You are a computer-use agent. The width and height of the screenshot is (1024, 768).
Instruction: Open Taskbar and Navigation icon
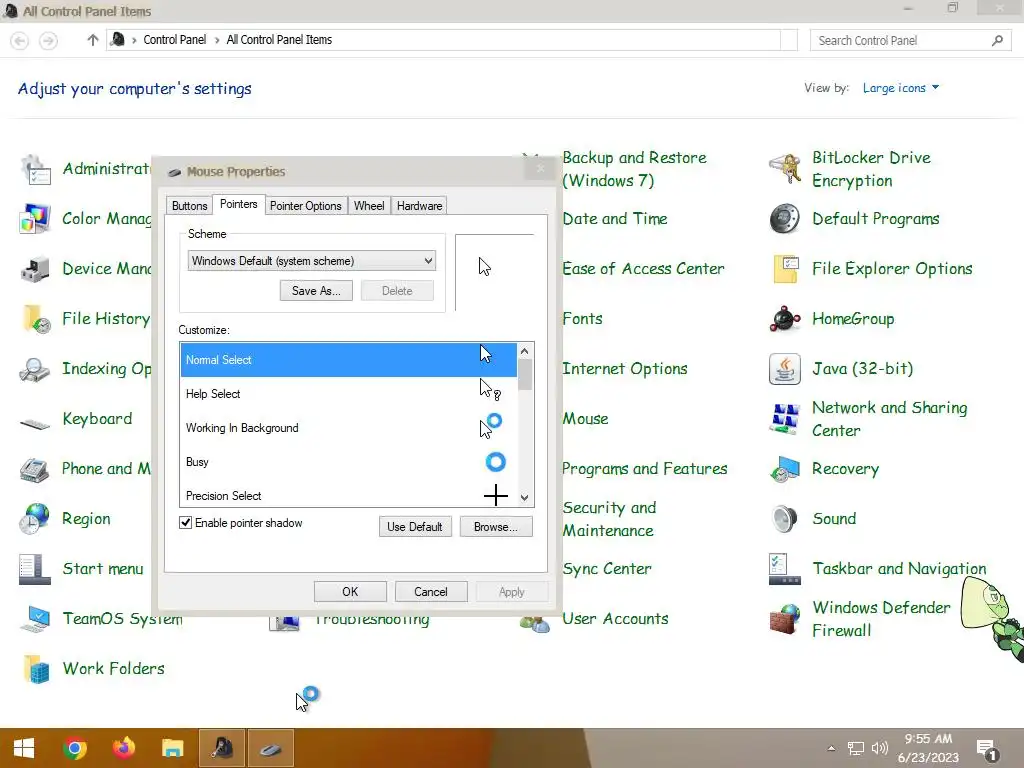click(784, 569)
